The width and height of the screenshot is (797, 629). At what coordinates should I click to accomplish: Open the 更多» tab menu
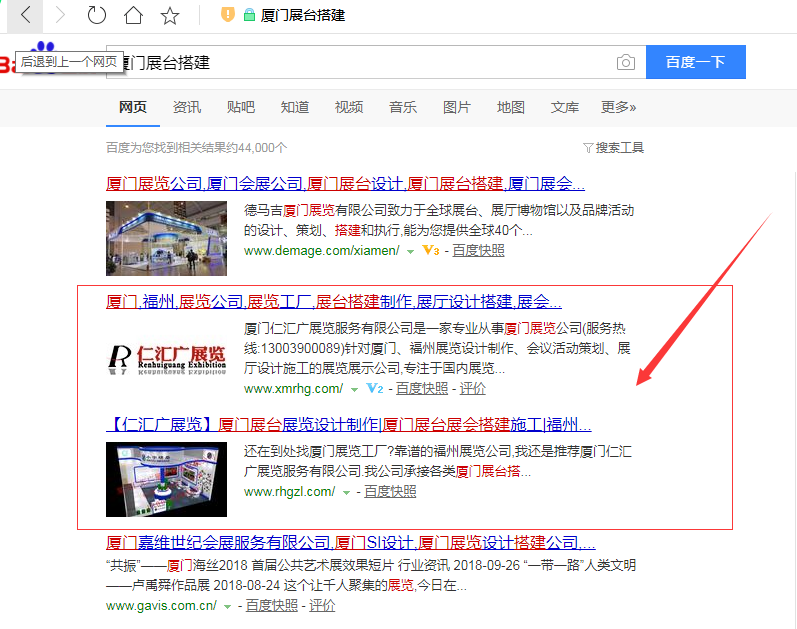(618, 107)
